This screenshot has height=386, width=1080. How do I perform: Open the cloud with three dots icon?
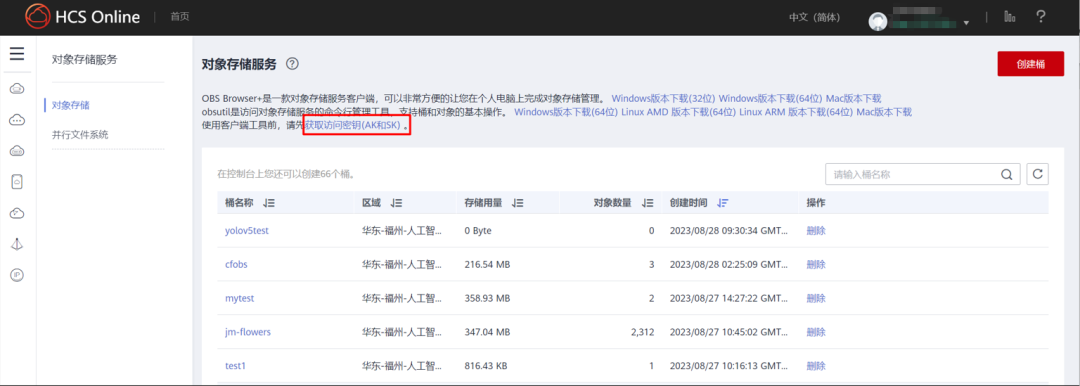pyautogui.click(x=17, y=120)
